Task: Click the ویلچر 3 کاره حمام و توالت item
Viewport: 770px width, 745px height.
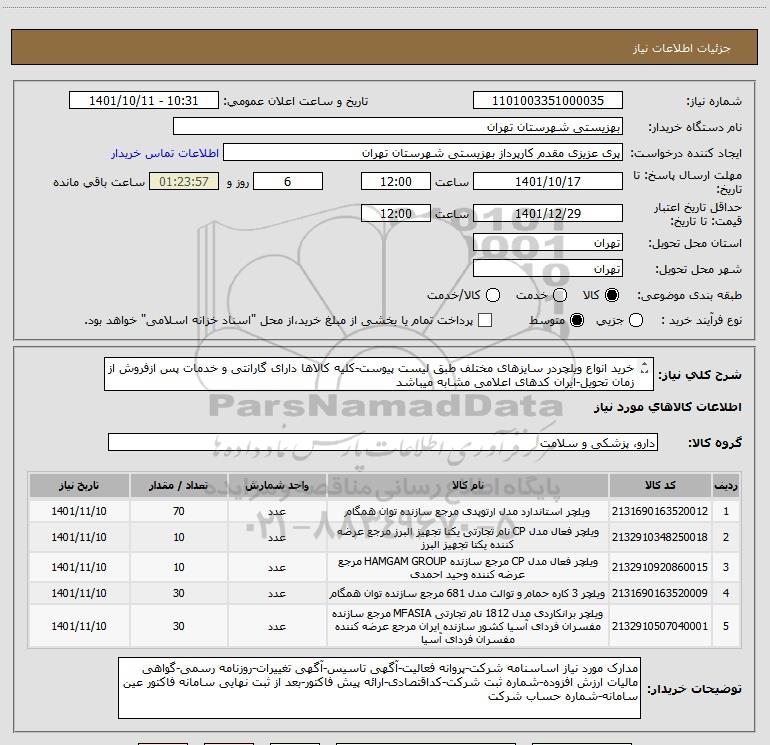Action: click(468, 593)
